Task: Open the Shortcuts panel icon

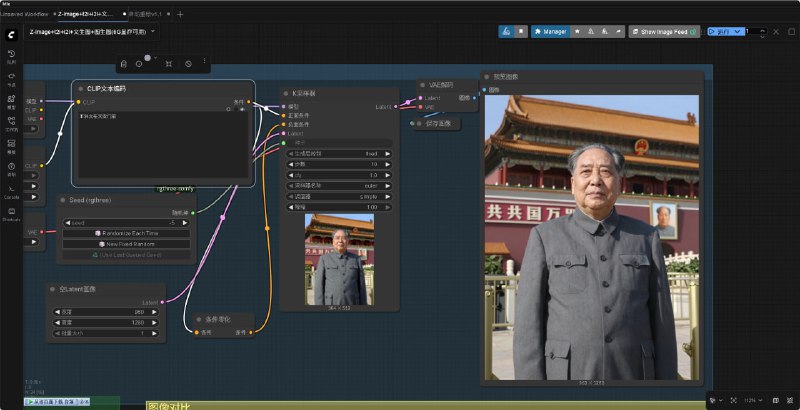Action: tap(11, 214)
